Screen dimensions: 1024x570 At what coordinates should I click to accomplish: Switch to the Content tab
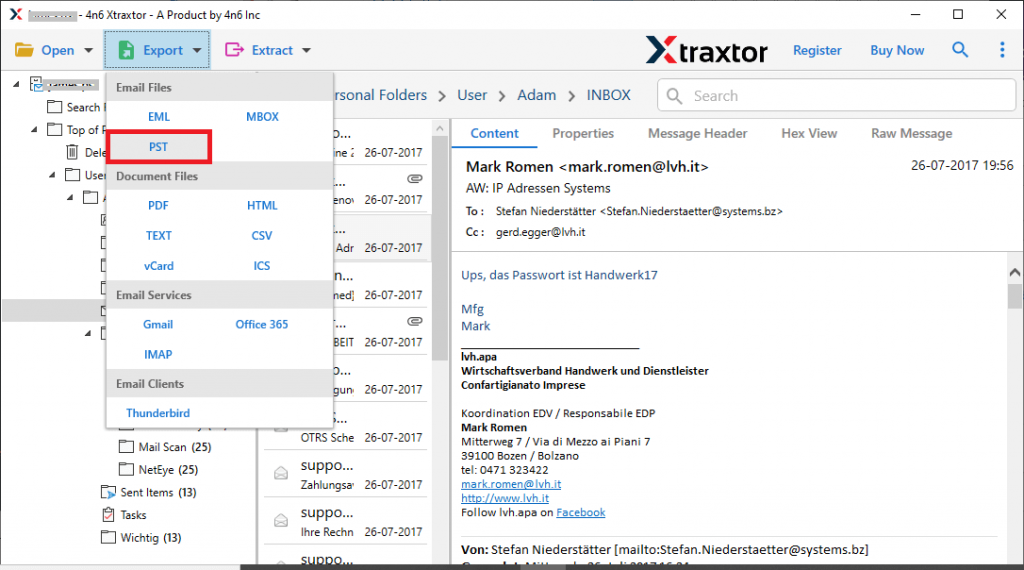click(x=494, y=133)
